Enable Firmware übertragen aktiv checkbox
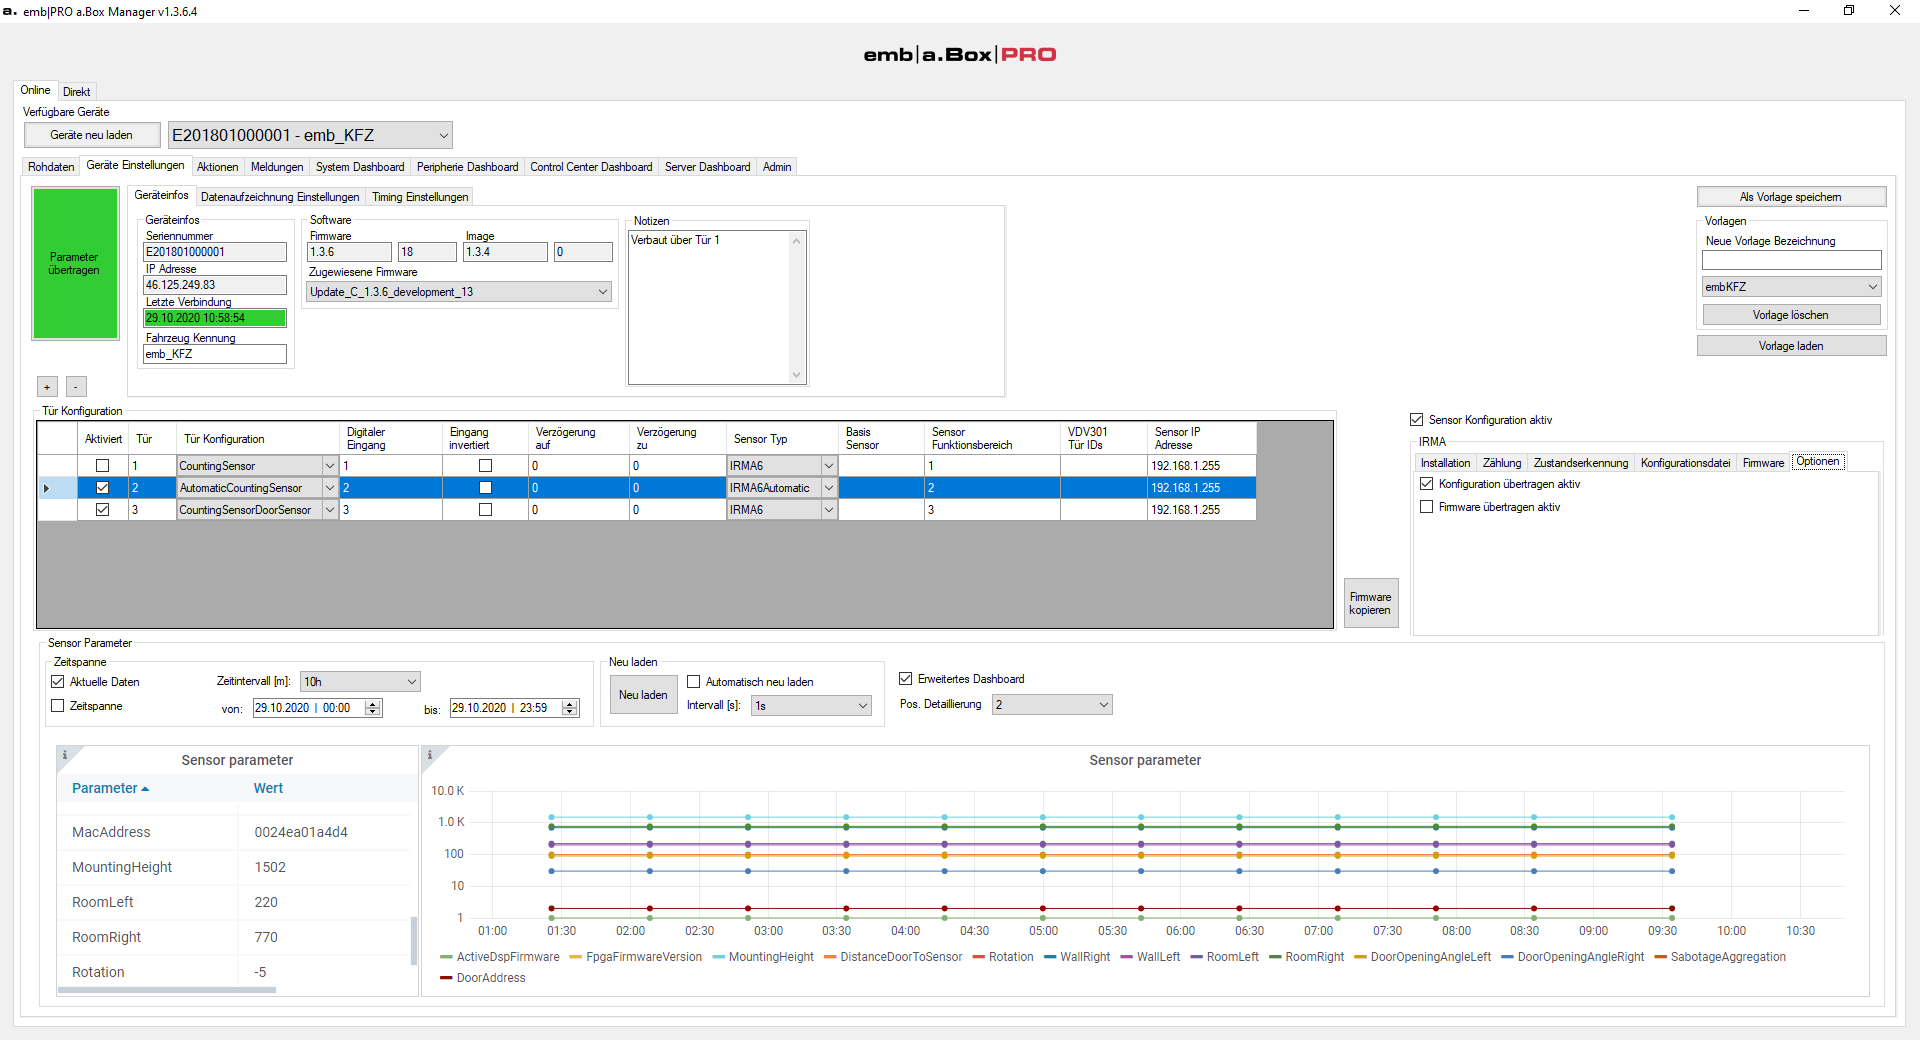Screen dimensions: 1920x1040 (x=1427, y=507)
